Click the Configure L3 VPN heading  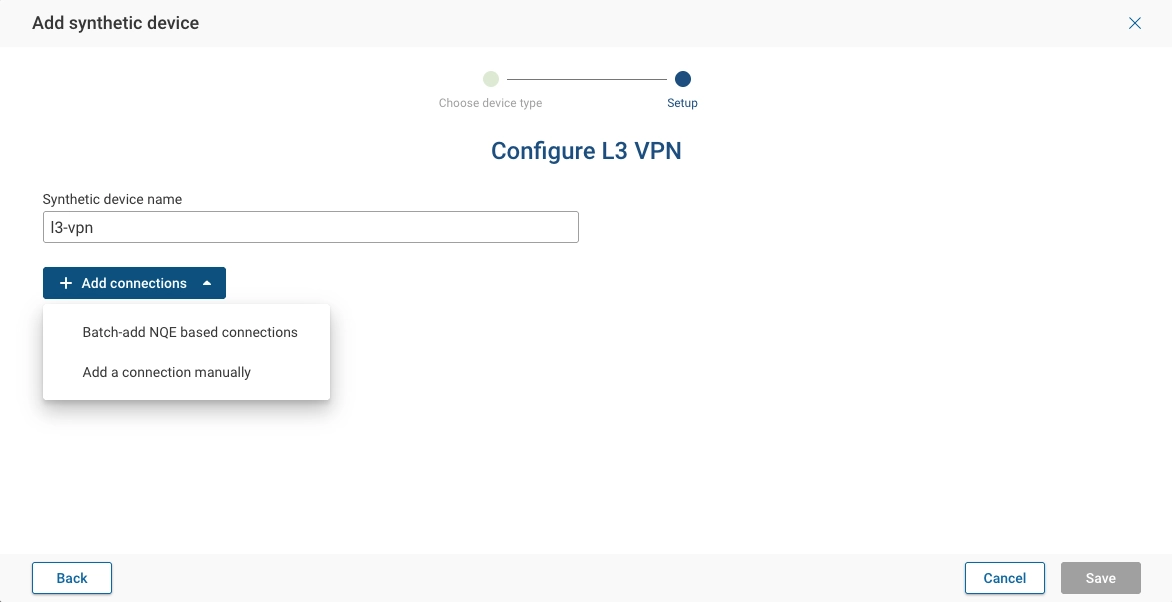point(586,151)
